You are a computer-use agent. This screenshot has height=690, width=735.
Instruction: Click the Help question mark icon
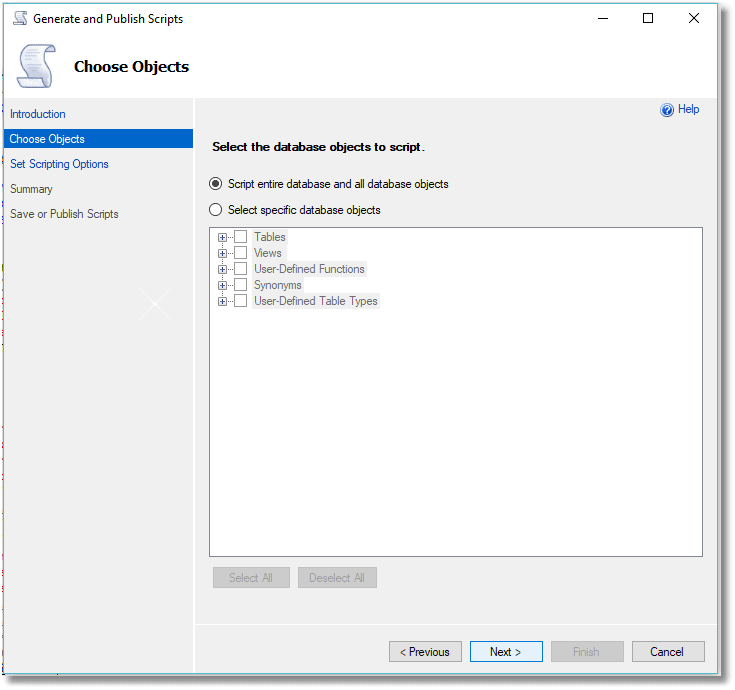coord(667,110)
